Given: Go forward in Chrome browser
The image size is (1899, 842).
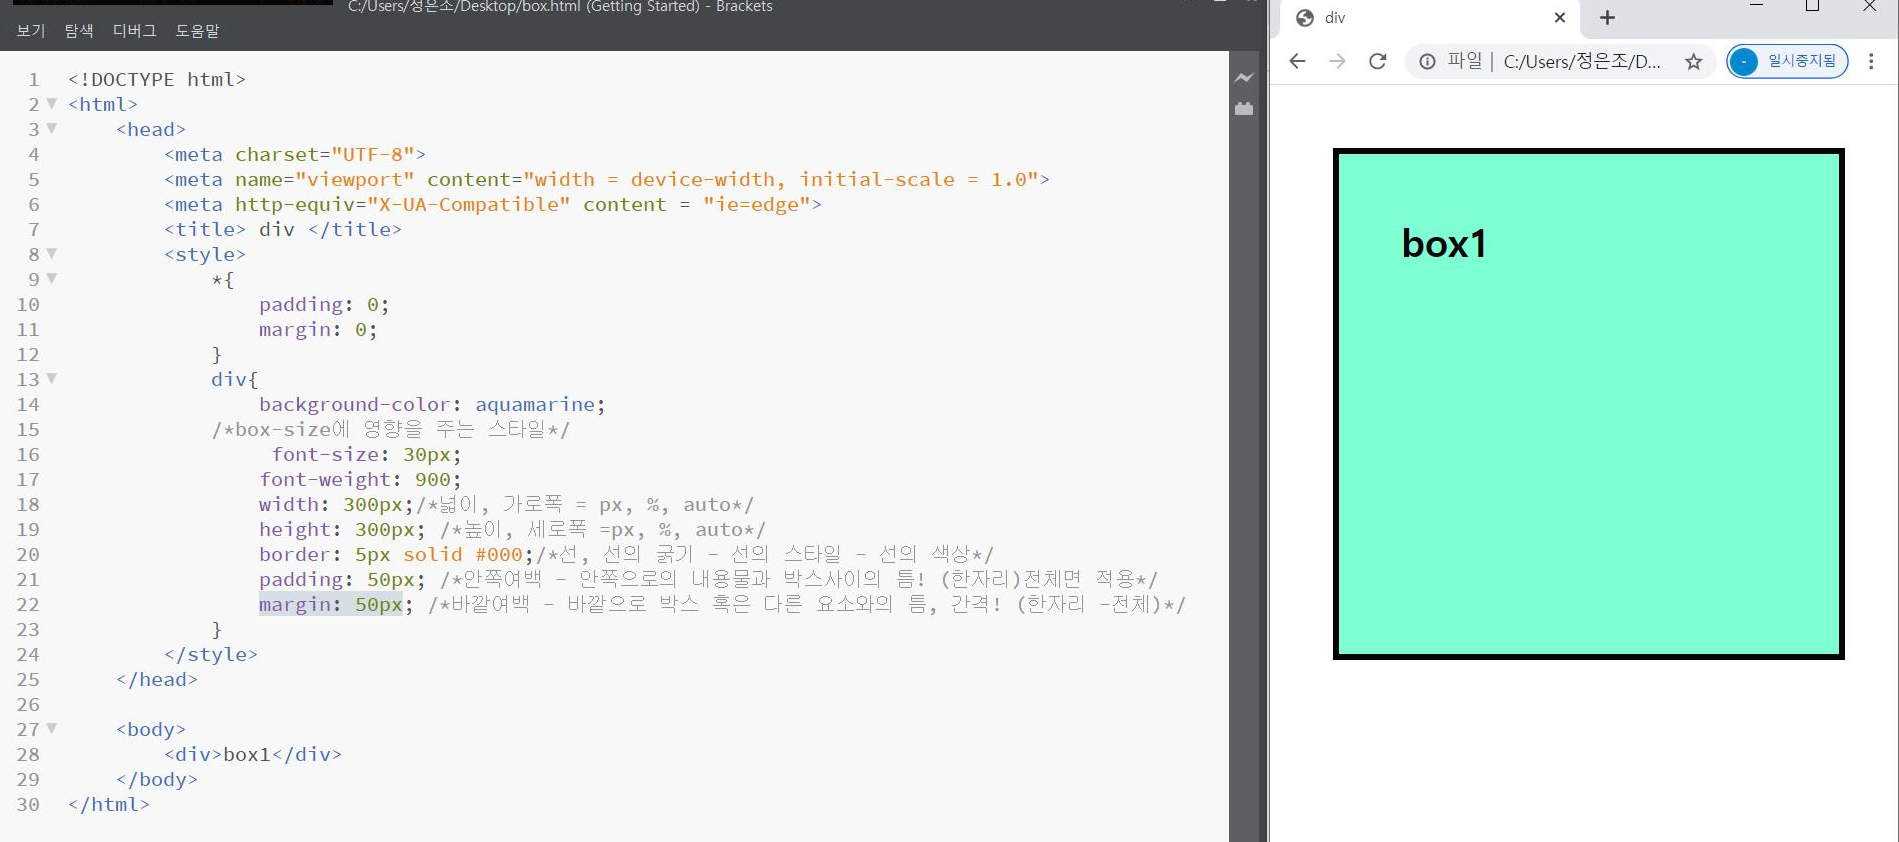Looking at the screenshot, I should pyautogui.click(x=1337, y=61).
